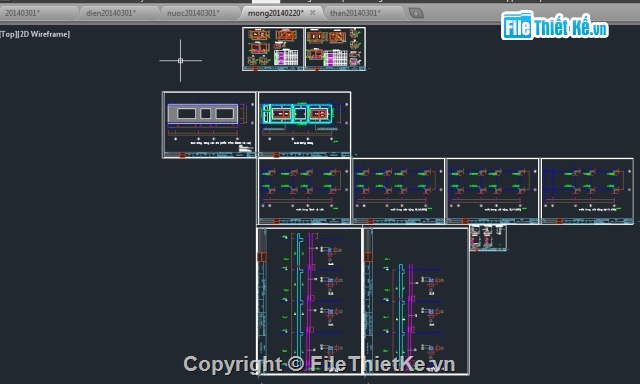Viewport: 640px width, 384px height.
Task: Select the second column layout sheet in row
Action: click(399, 191)
